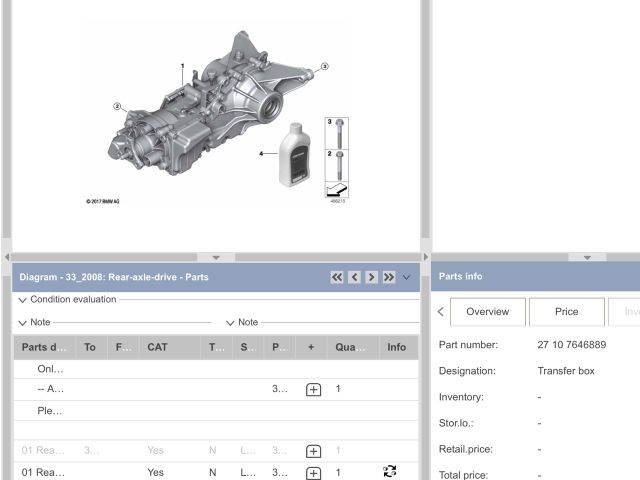This screenshot has height=480, width=640.
Task: Go to the previous diagram
Action: click(354, 277)
